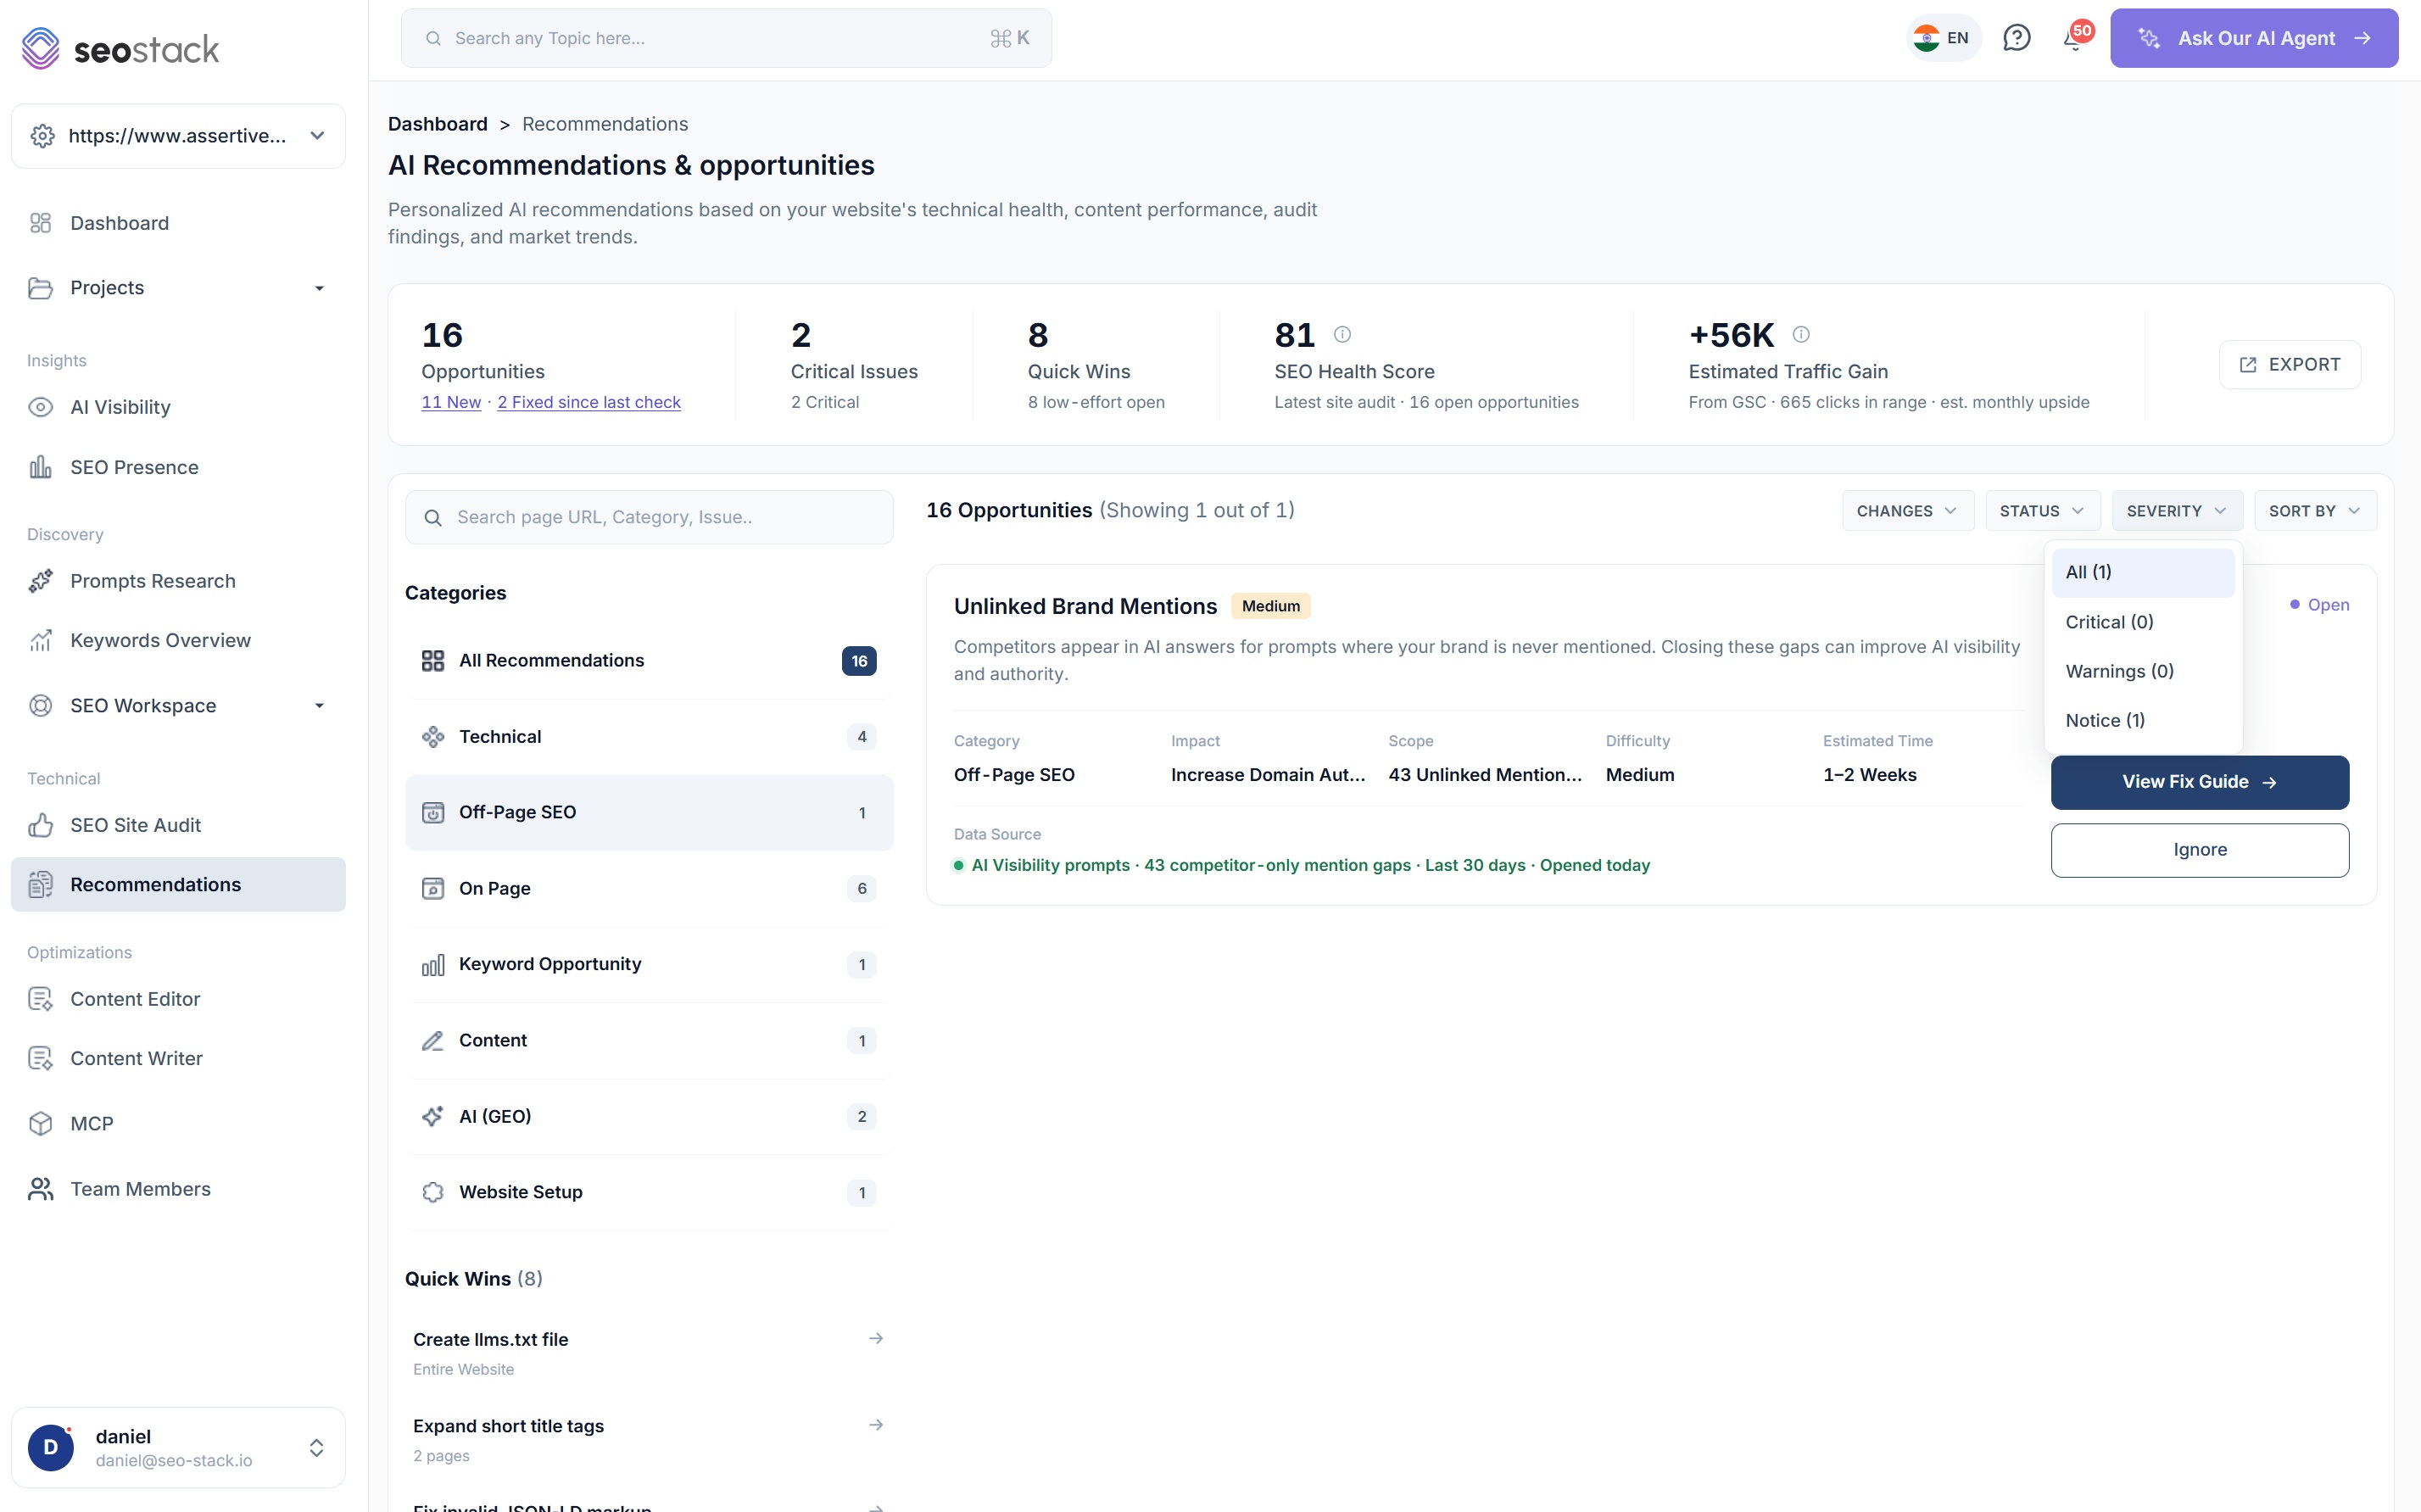Click the Keywords Overview chart icon
Viewport: 2421px width, 1512px height.
tap(40, 640)
